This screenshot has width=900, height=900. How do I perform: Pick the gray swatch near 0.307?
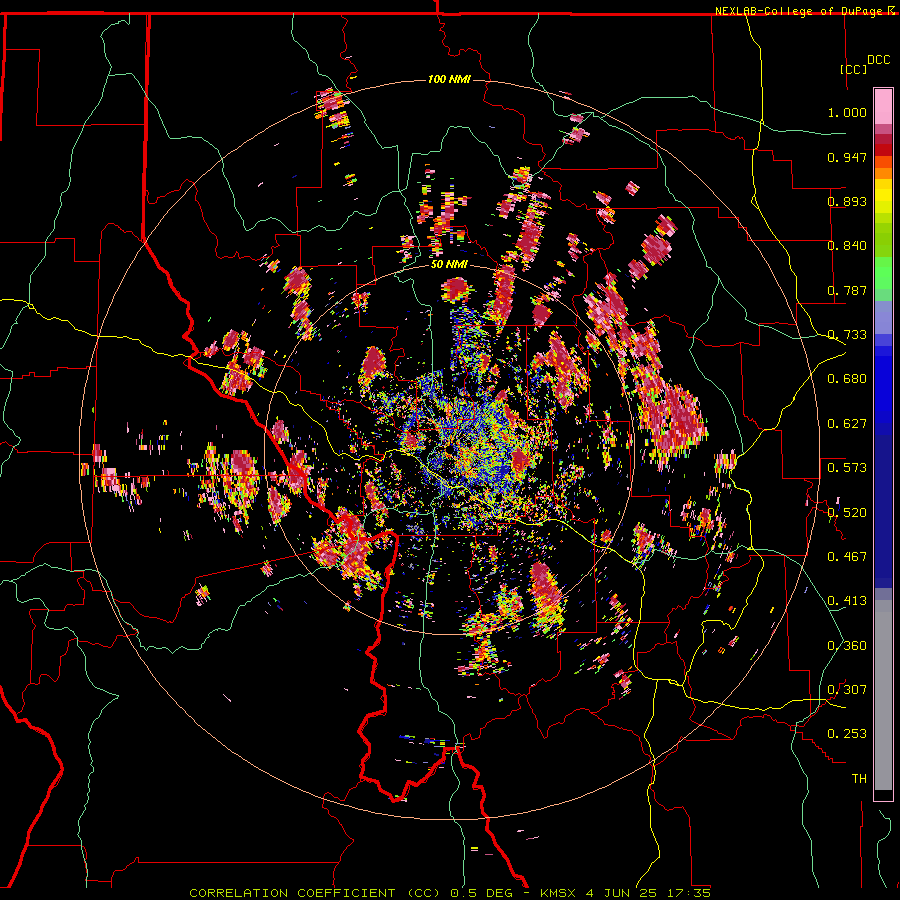click(x=883, y=695)
